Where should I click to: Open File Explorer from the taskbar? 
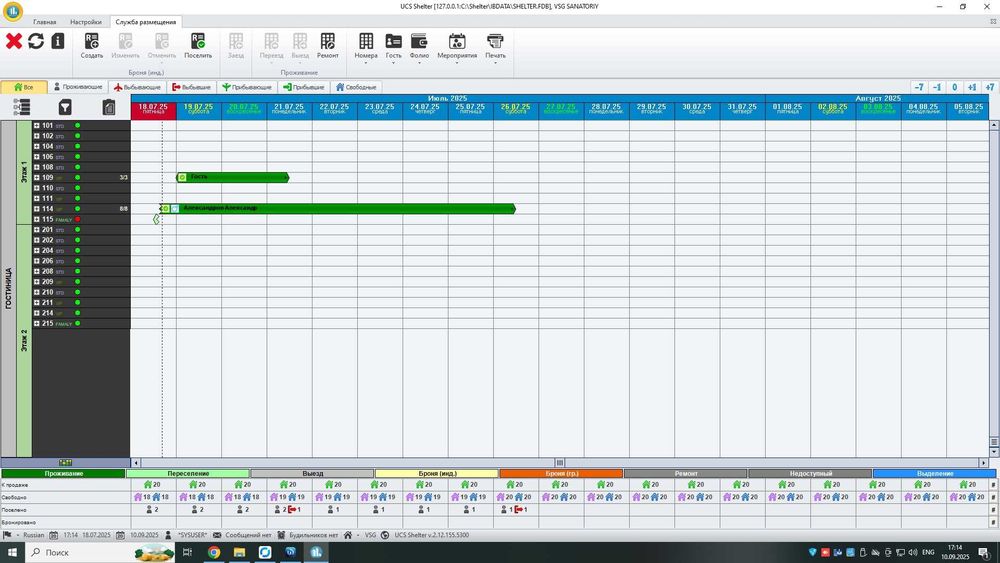[x=239, y=552]
